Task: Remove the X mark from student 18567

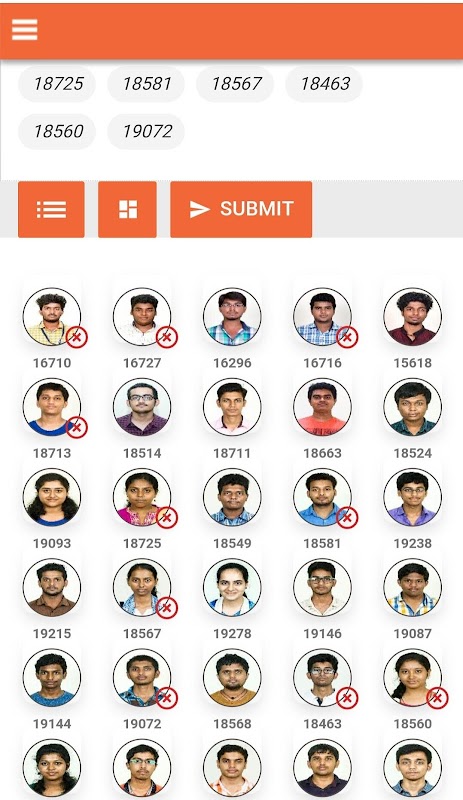Action: (167, 608)
